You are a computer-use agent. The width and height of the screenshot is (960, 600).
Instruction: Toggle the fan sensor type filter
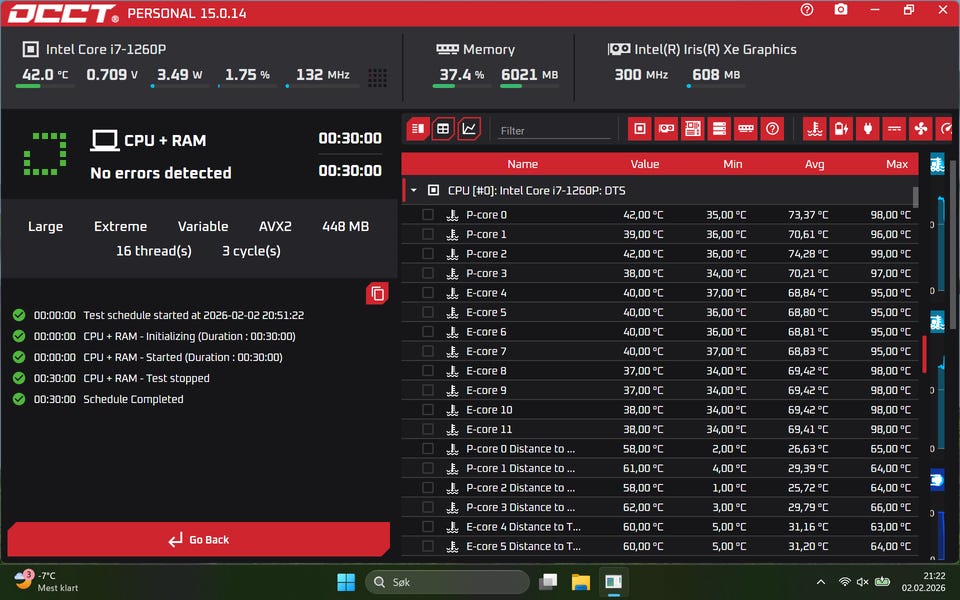tap(920, 129)
